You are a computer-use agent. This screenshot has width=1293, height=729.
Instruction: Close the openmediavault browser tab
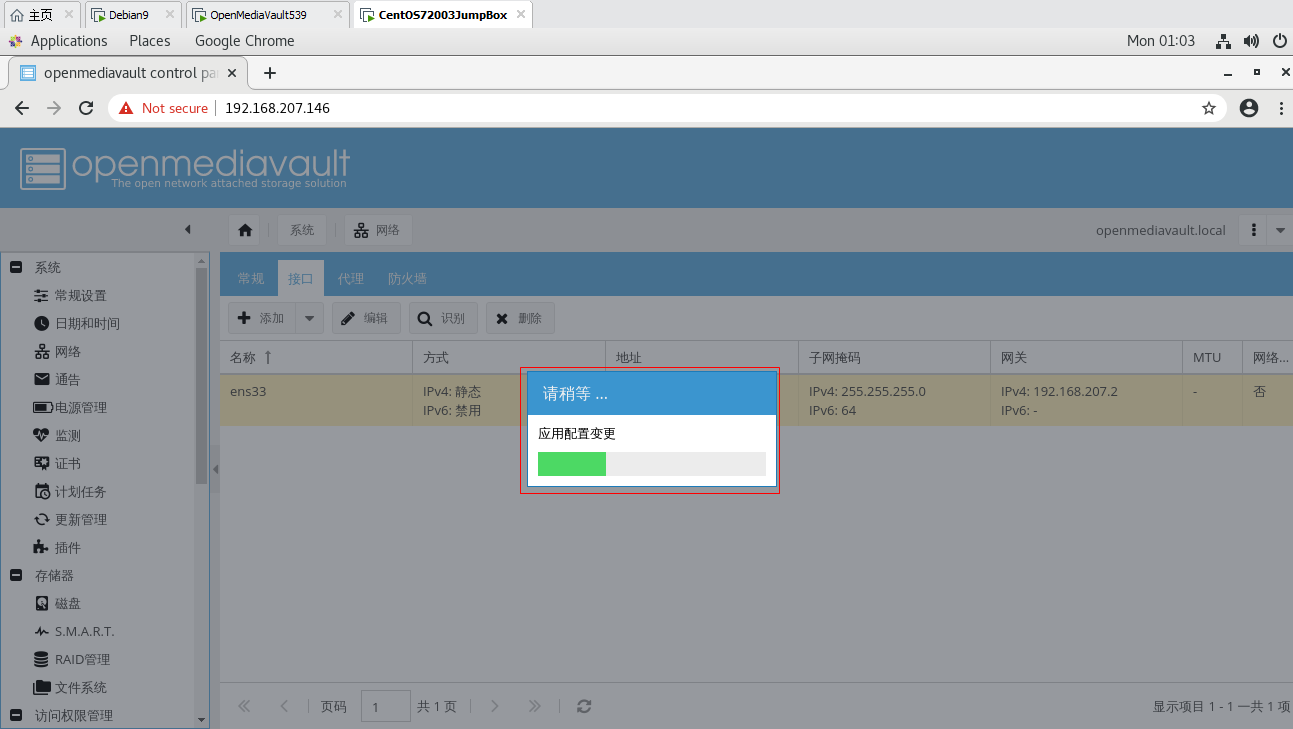click(x=233, y=73)
